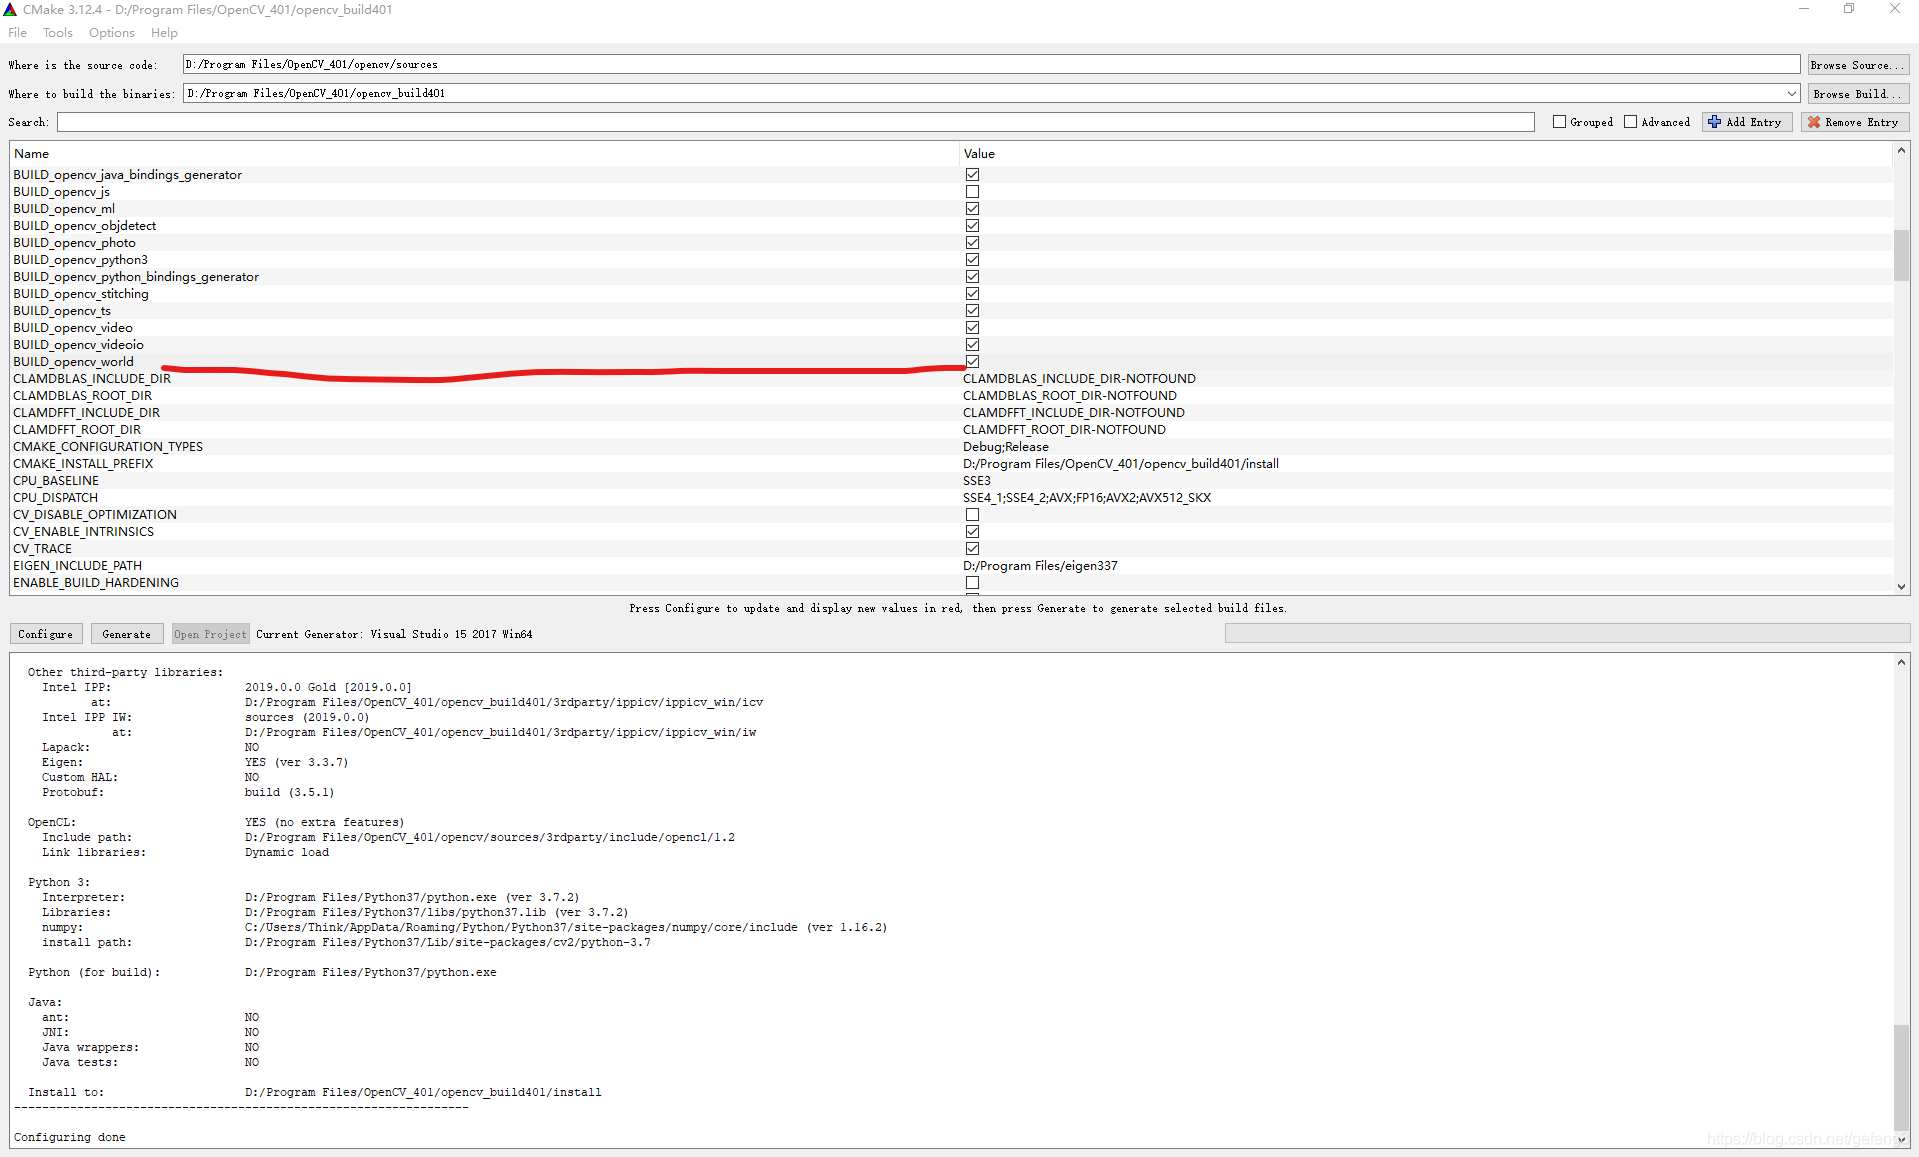Toggle BUILD_opencv_videoio checkbox
This screenshot has width=1919, height=1157.
[x=972, y=345]
